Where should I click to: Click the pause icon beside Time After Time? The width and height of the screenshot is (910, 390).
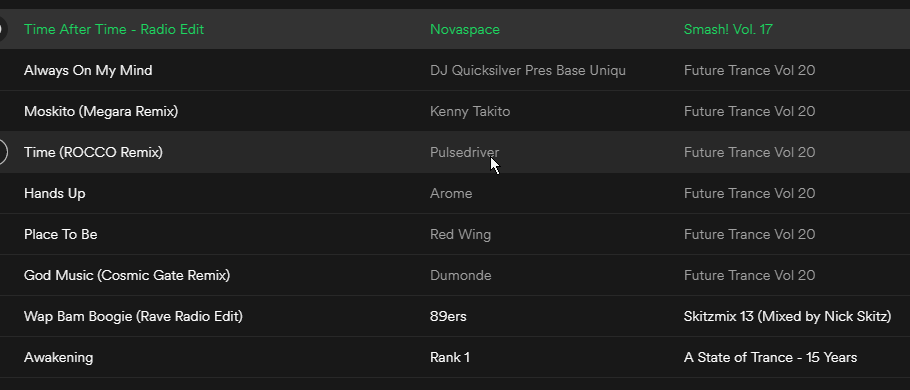pyautogui.click(x=2, y=29)
